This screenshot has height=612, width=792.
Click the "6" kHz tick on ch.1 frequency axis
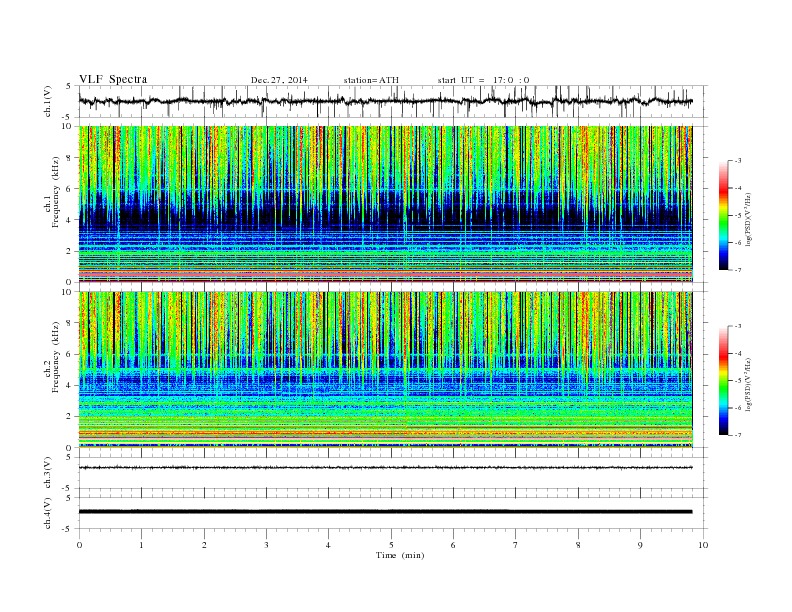pos(69,189)
